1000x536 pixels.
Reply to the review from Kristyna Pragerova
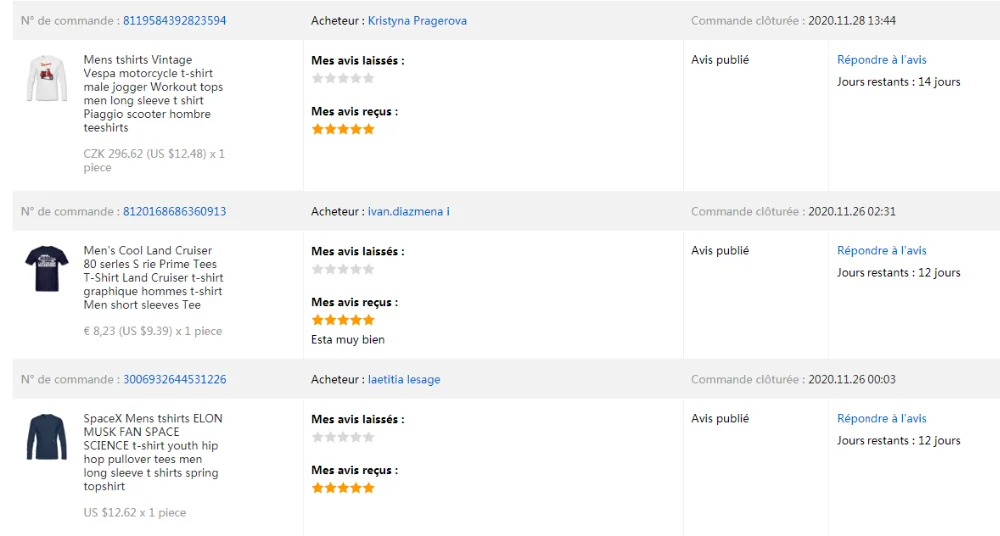(x=881, y=60)
